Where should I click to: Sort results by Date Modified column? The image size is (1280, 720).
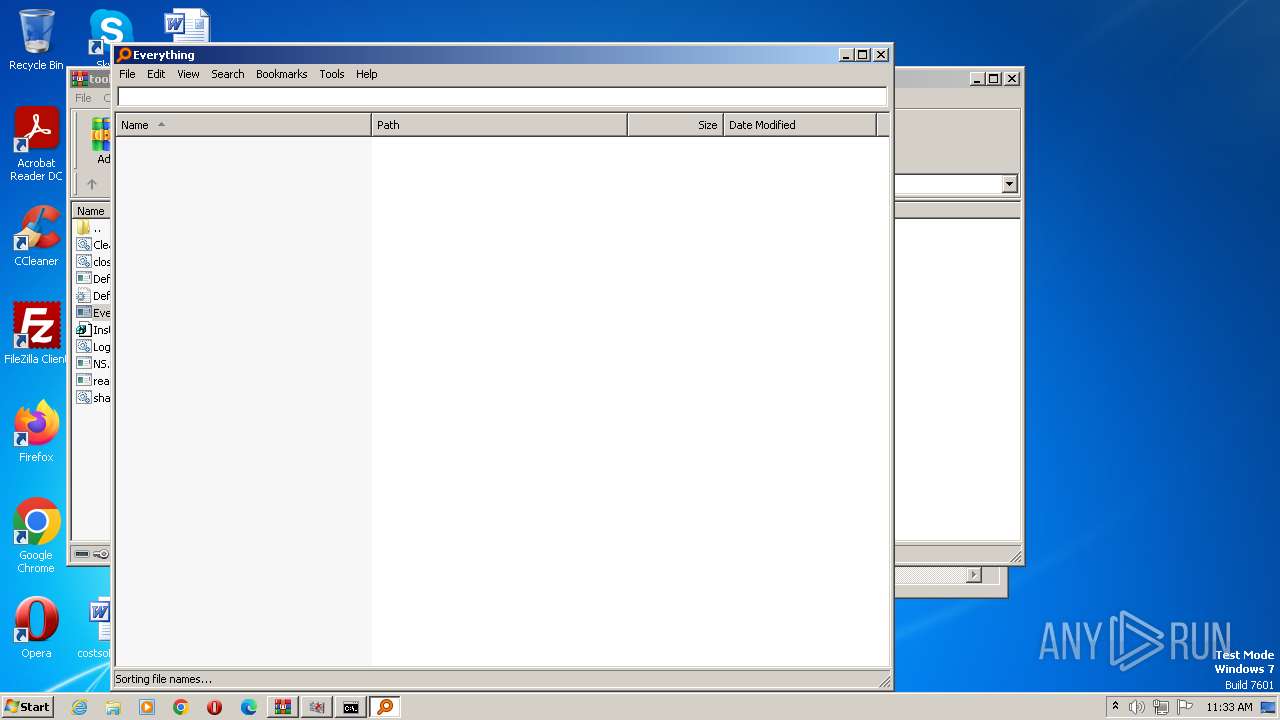pyautogui.click(x=800, y=125)
